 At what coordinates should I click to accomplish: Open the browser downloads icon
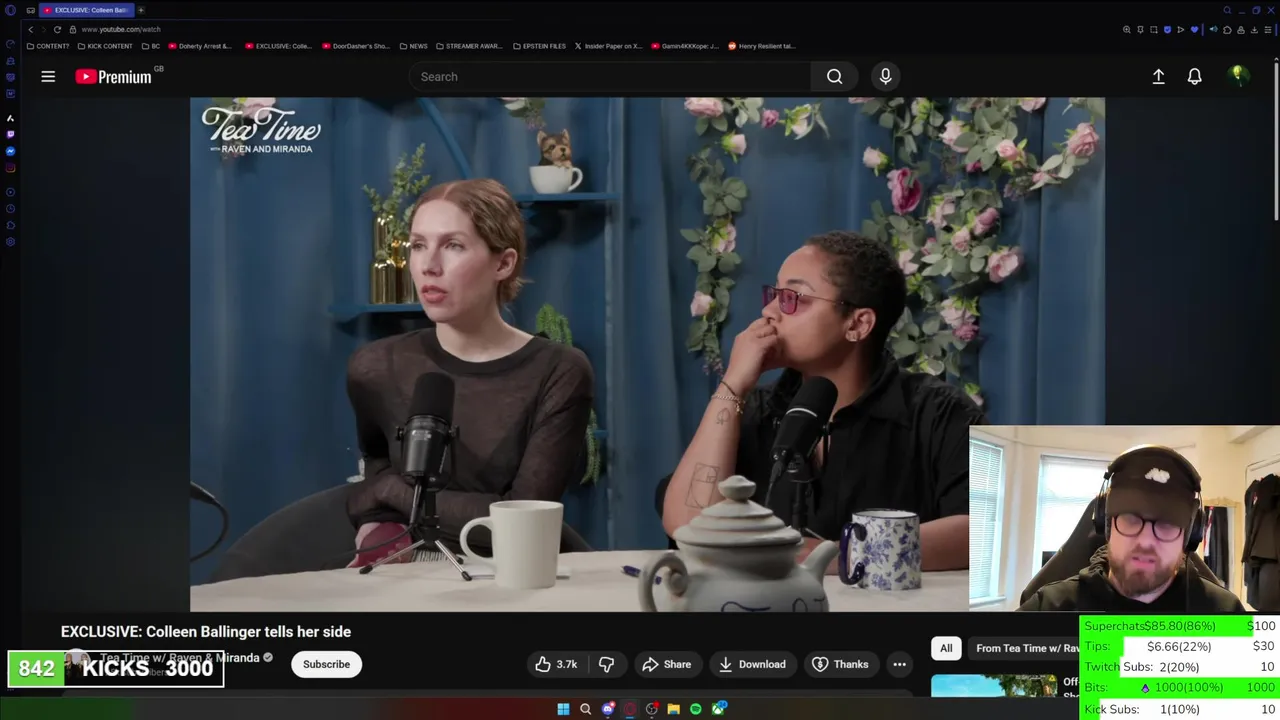tap(1254, 30)
